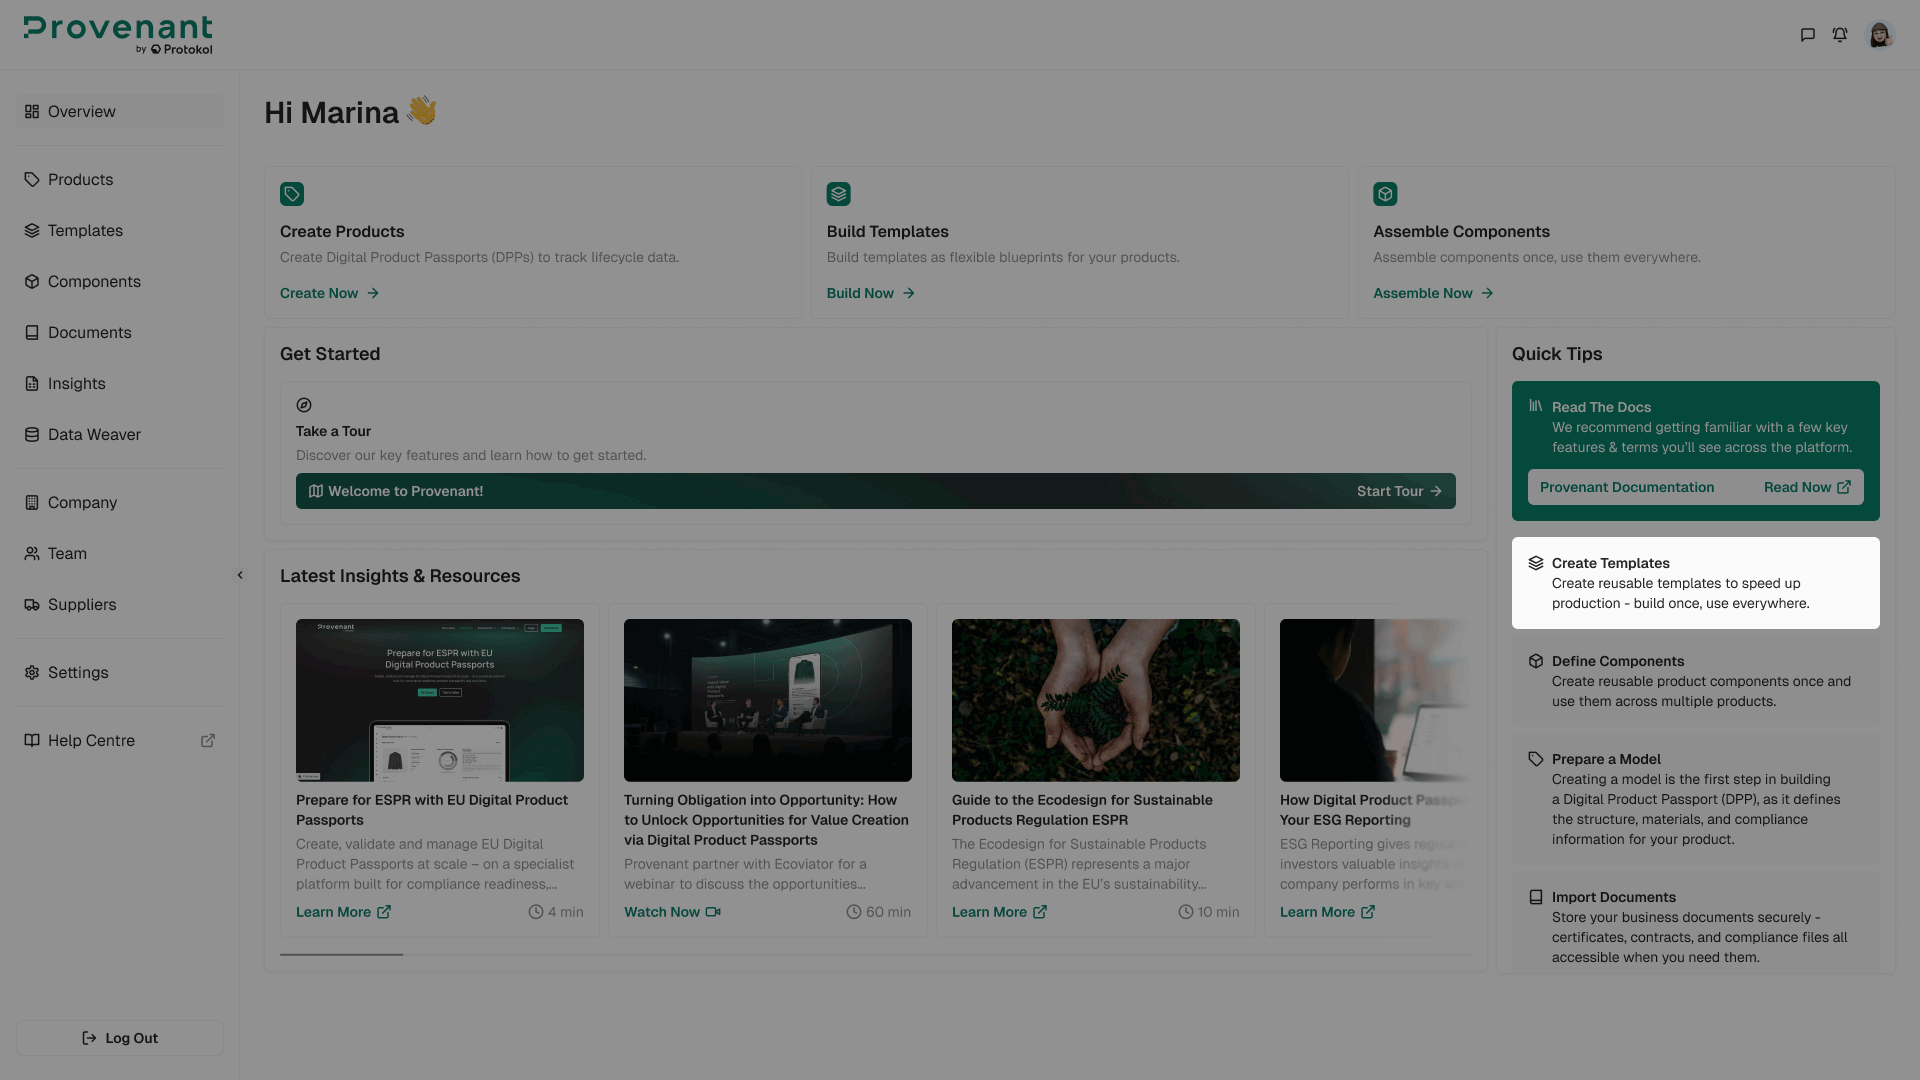Click the Define Components tip cube icon
Screen dimensions: 1920x1080
pos(1536,661)
